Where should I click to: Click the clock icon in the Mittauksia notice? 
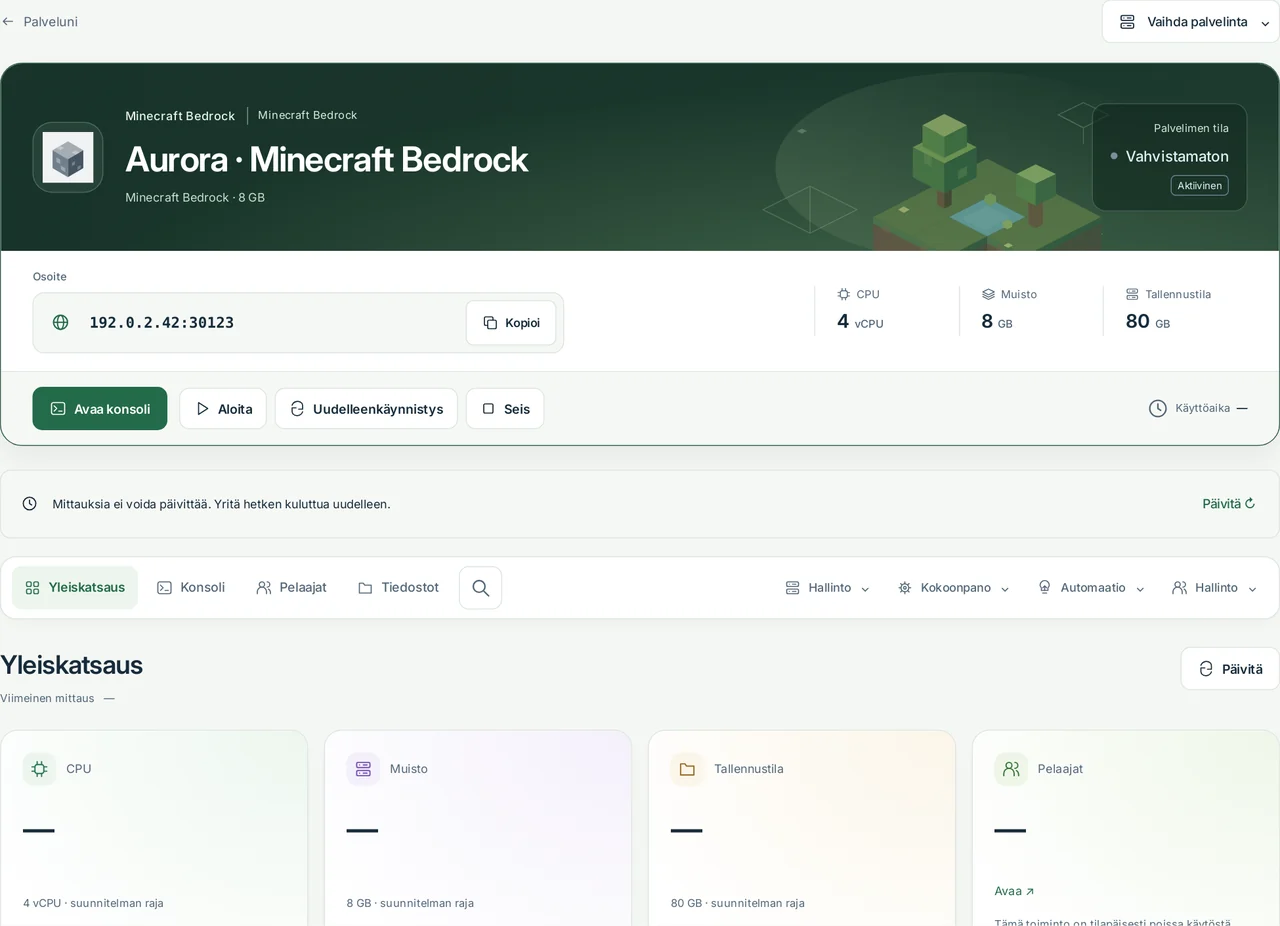point(30,504)
